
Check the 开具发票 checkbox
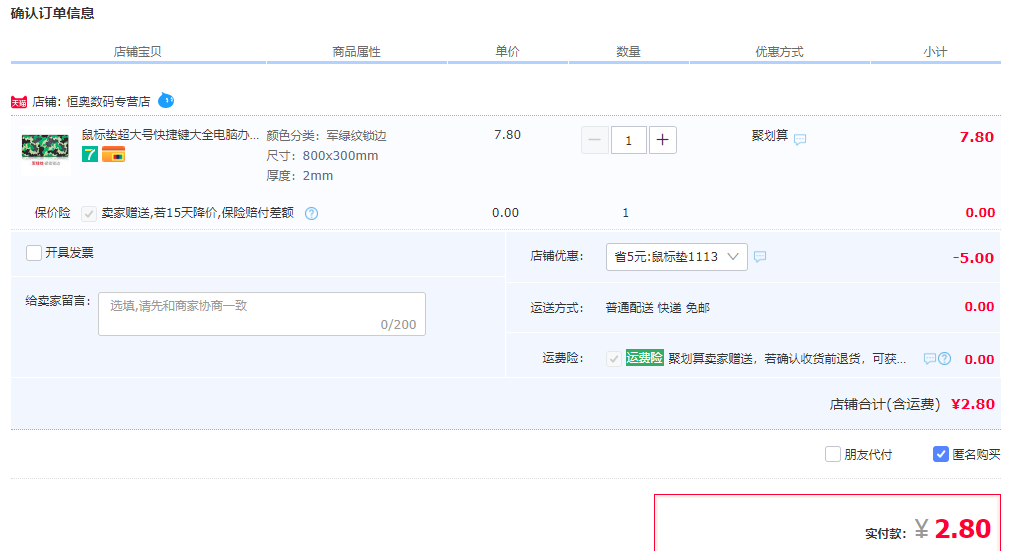[x=34, y=253]
